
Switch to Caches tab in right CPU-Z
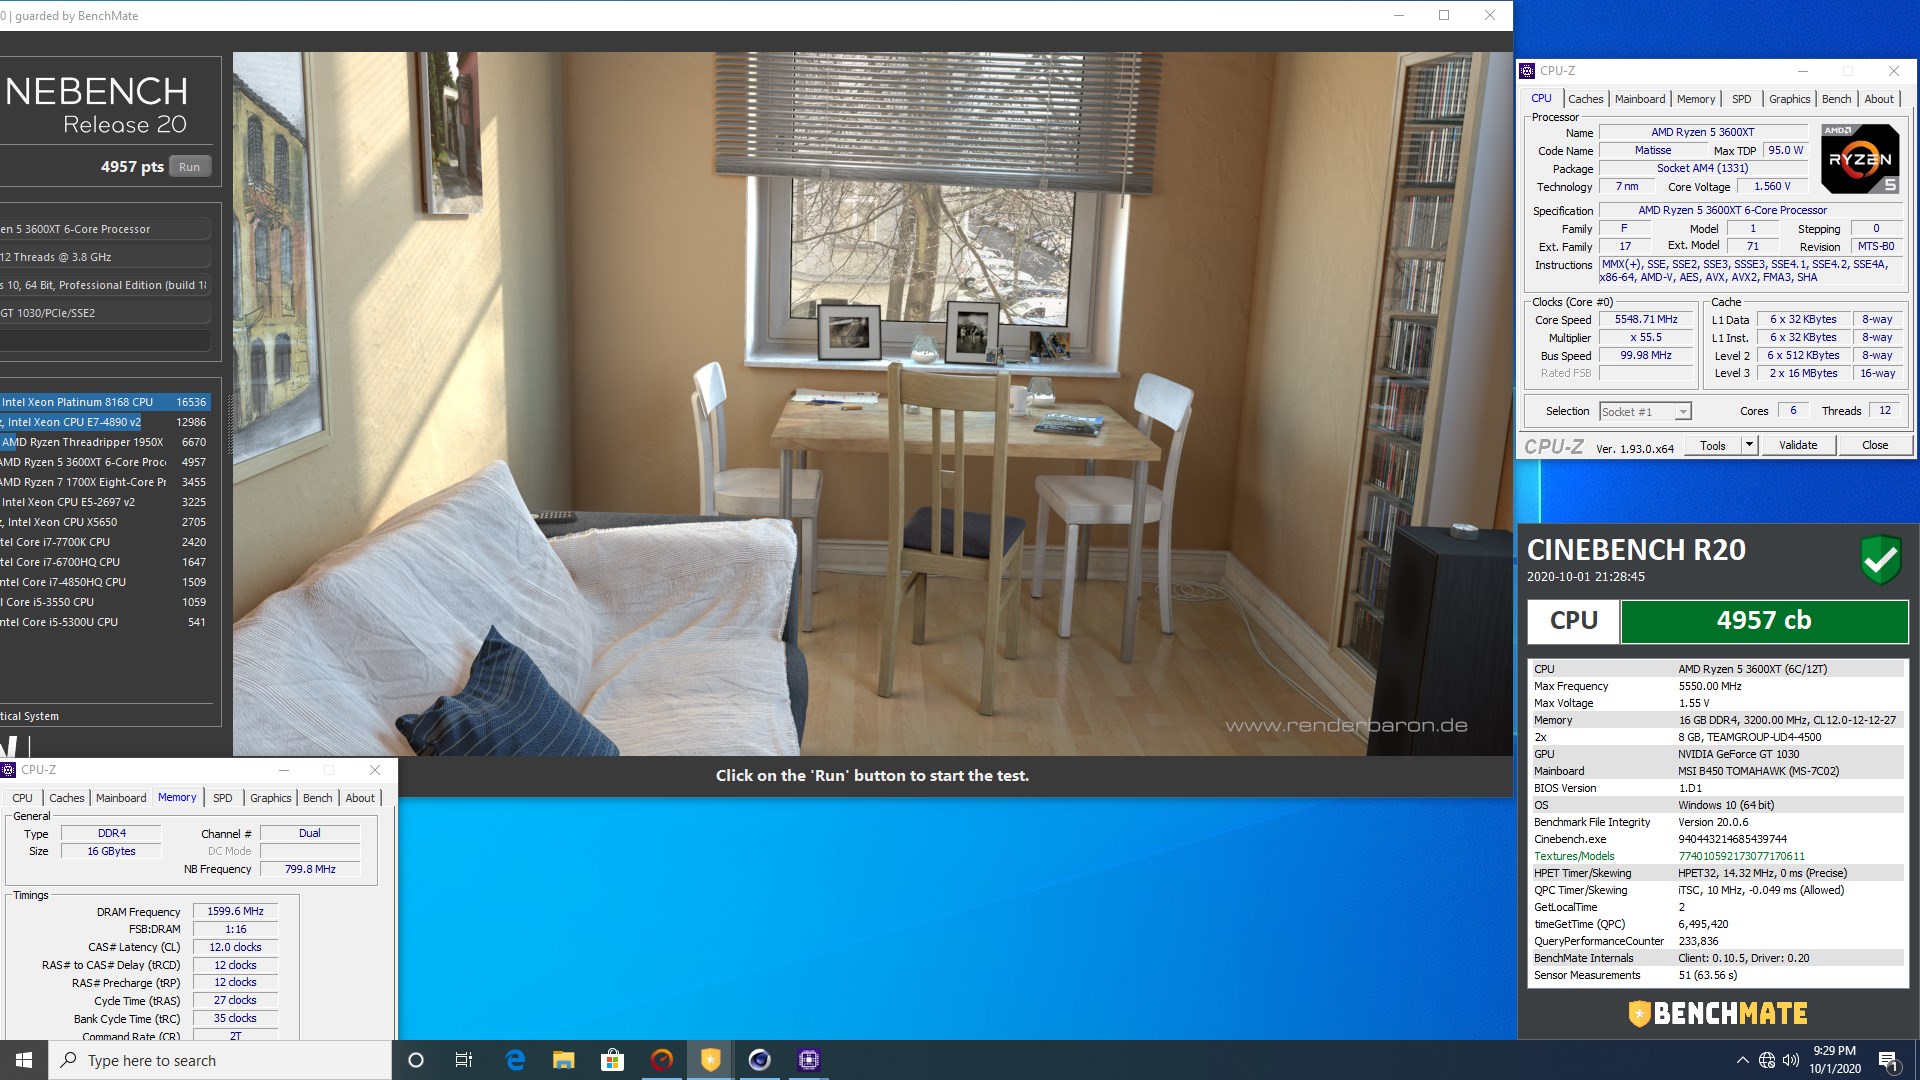[x=1585, y=99]
